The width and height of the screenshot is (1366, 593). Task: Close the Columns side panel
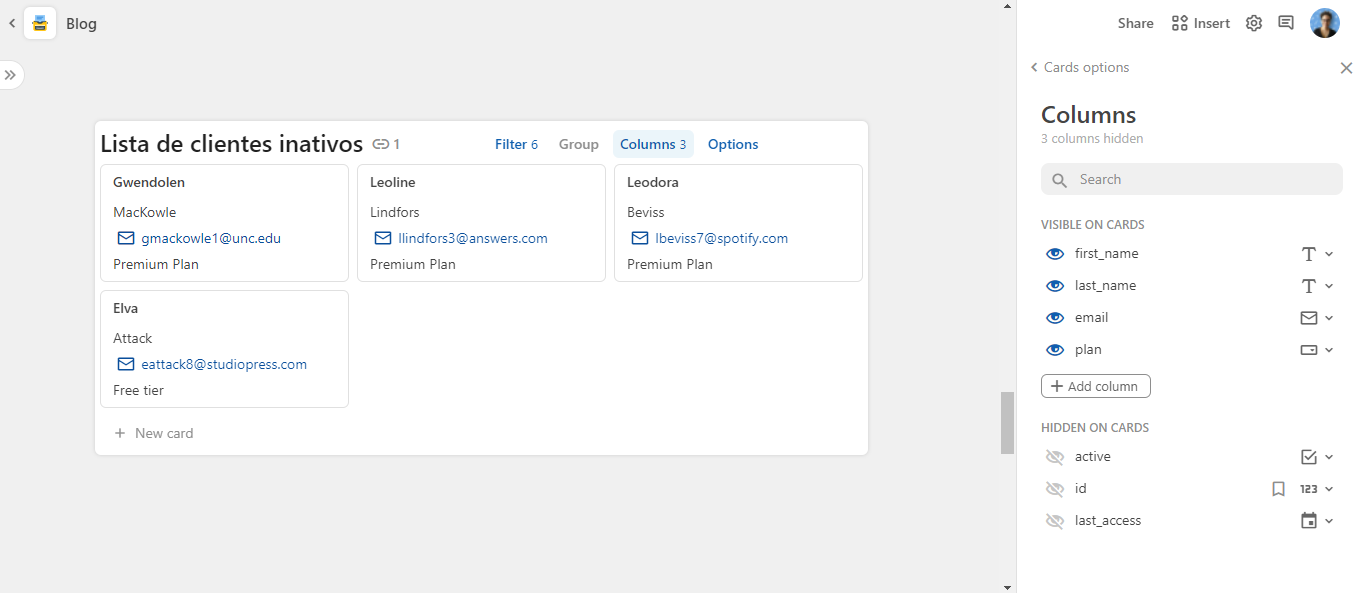click(1346, 68)
